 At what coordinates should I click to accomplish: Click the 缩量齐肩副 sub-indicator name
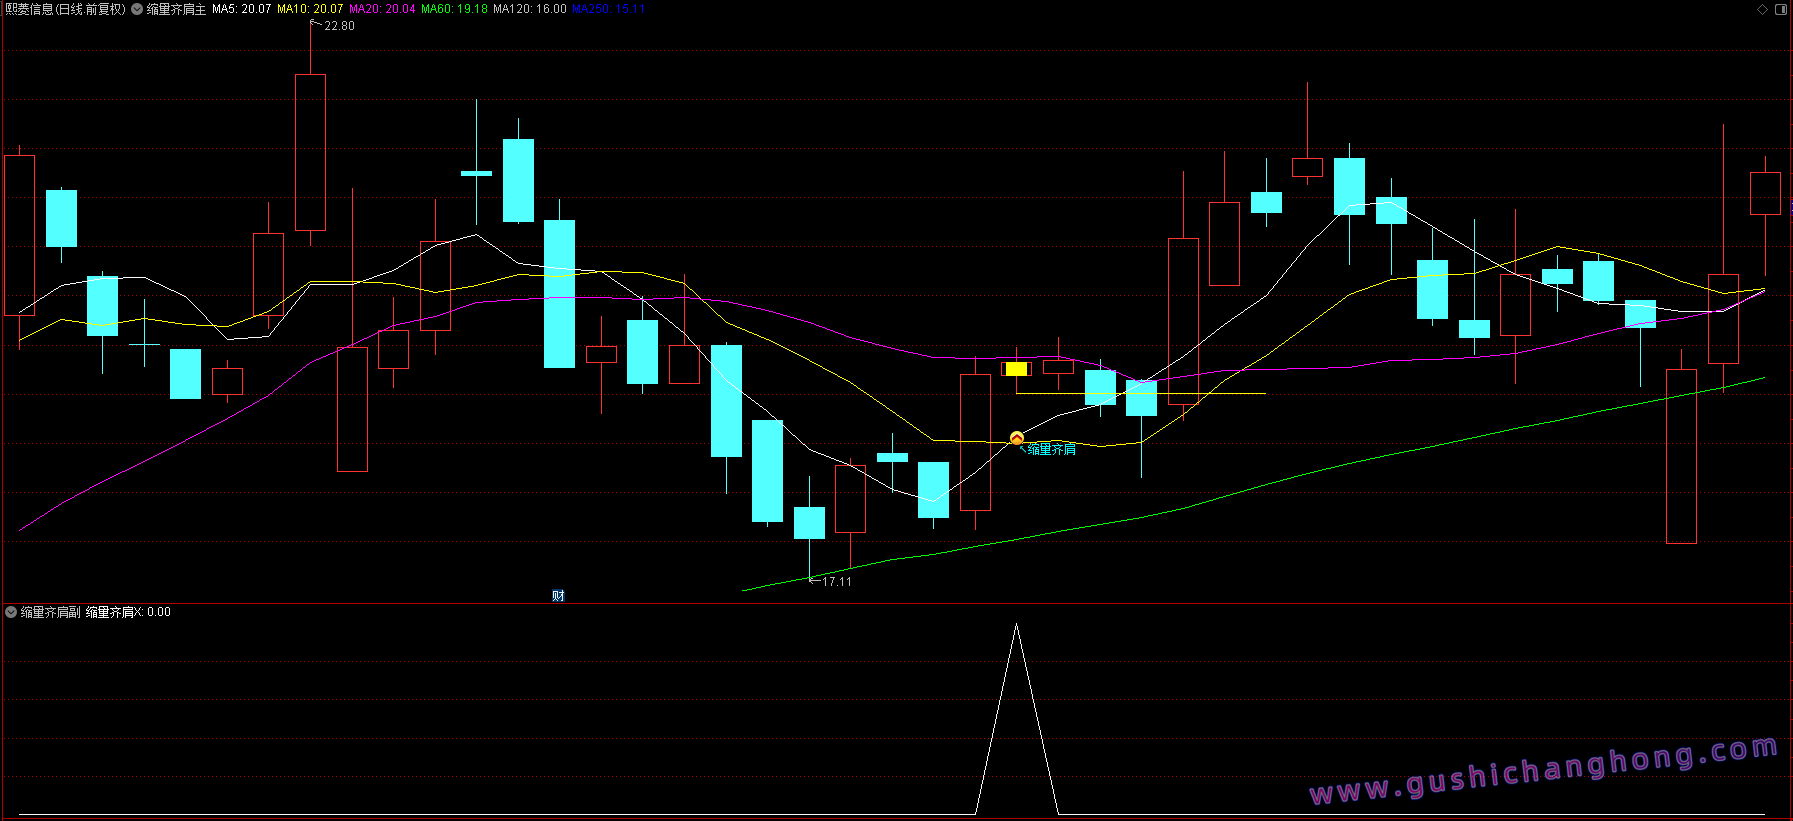(x=50, y=612)
